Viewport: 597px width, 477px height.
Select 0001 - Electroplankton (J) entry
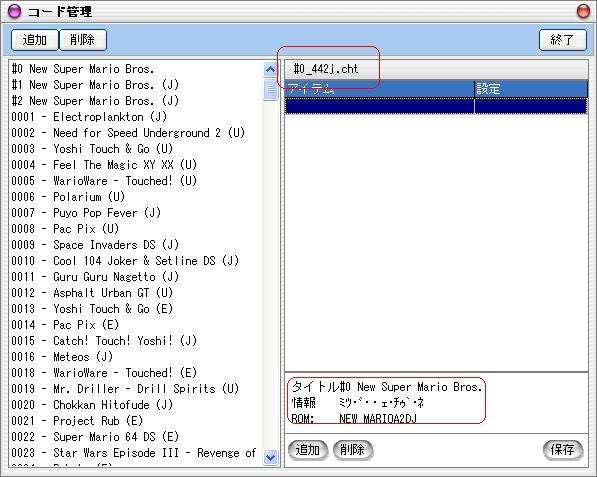click(89, 117)
